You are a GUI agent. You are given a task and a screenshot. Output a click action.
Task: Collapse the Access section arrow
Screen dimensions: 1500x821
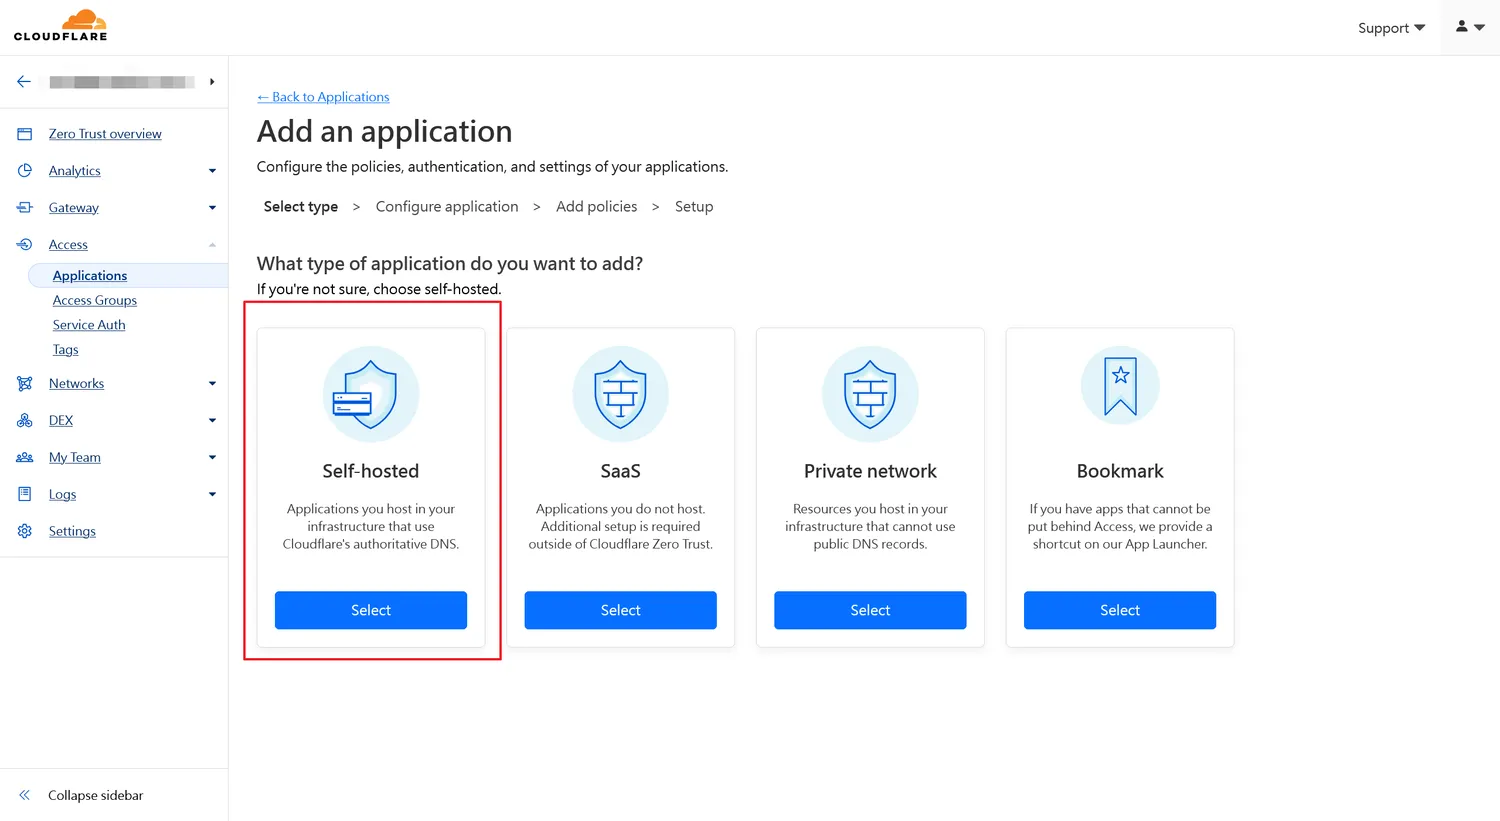pyautogui.click(x=212, y=245)
